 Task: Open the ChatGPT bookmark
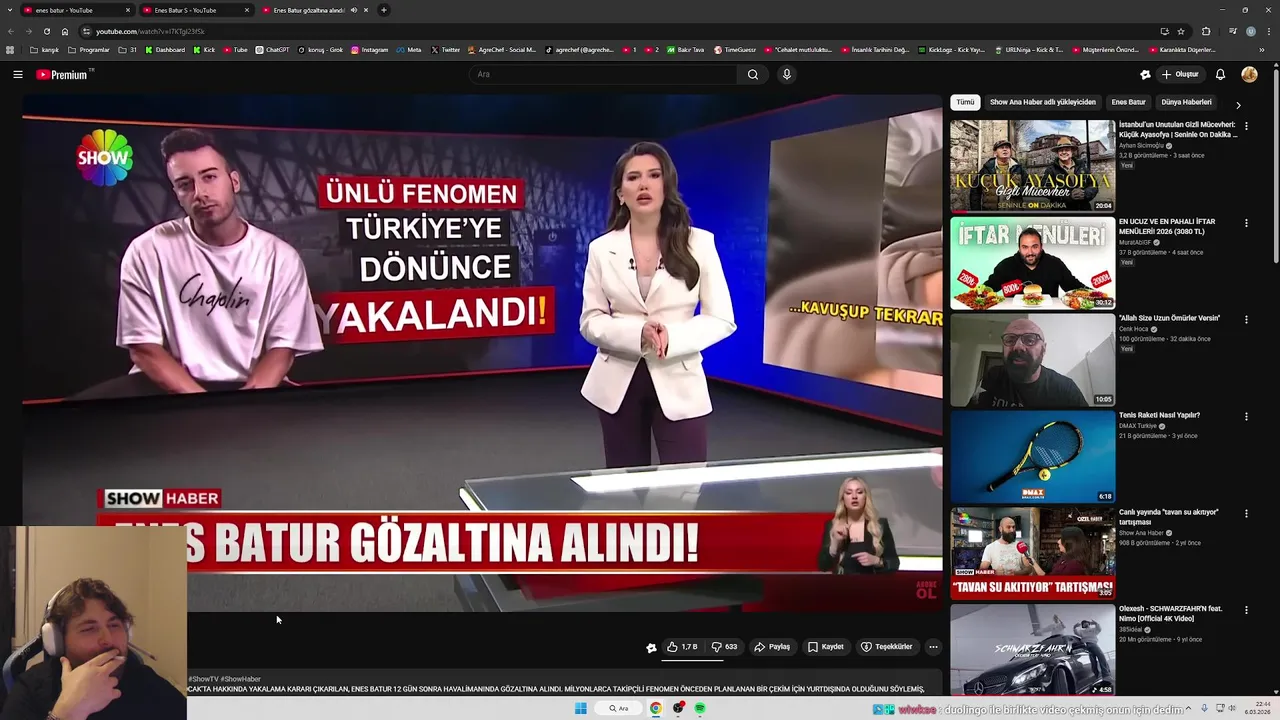pyautogui.click(x=272, y=49)
